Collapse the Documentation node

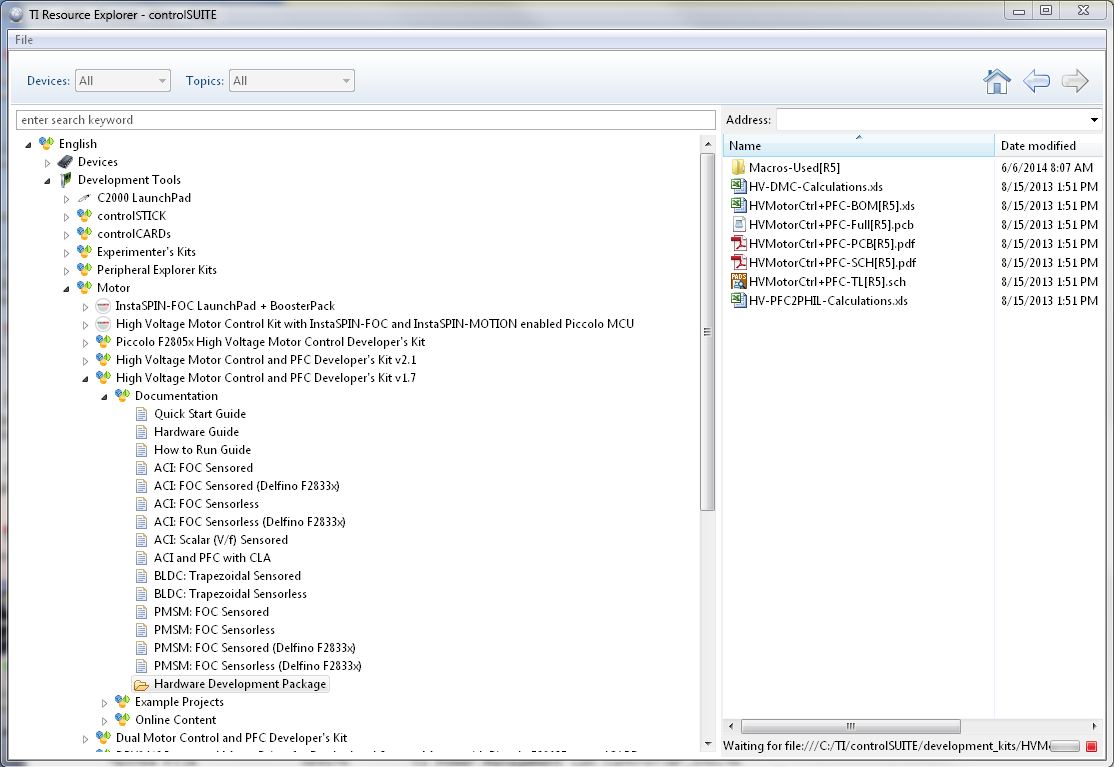click(x=104, y=397)
